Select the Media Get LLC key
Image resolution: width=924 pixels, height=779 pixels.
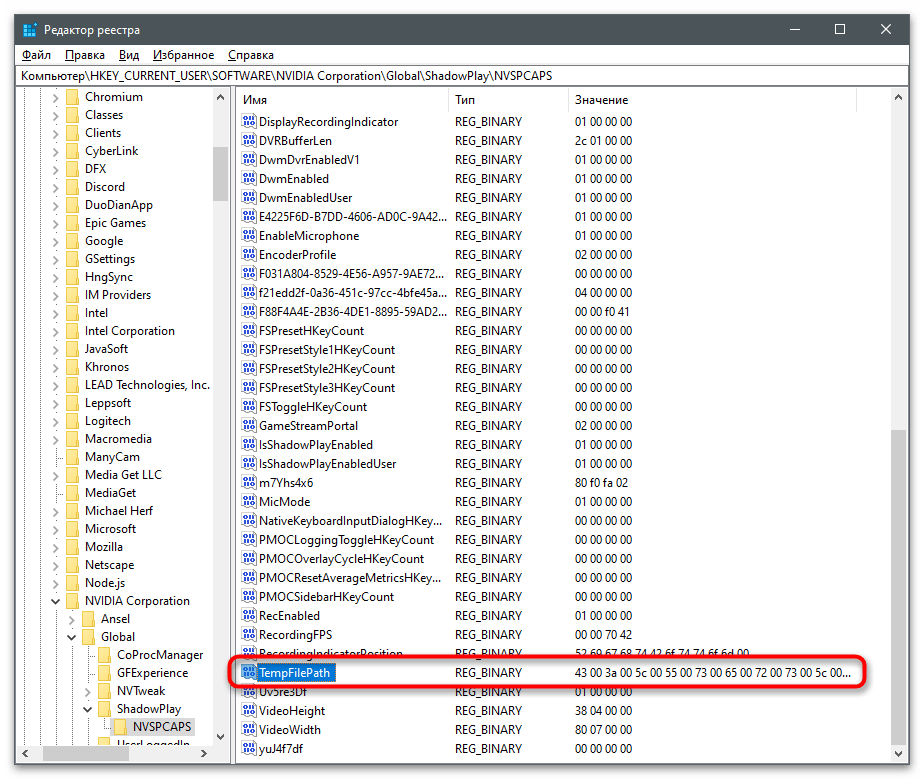(123, 475)
